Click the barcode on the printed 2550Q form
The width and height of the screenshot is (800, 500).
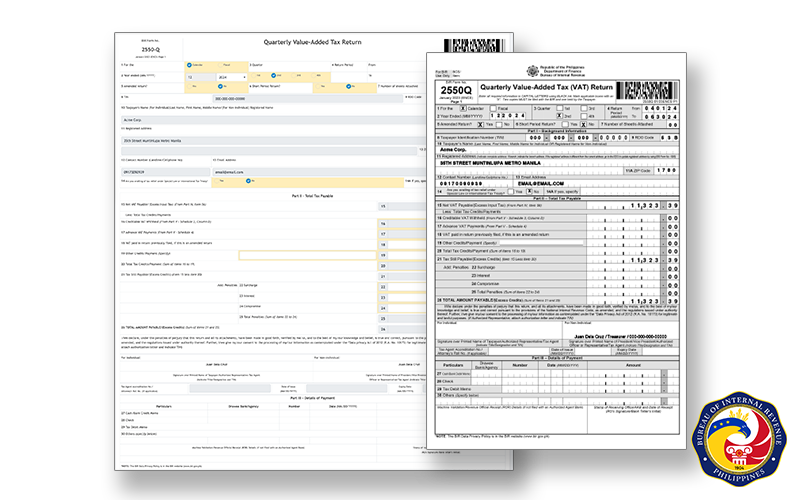pos(647,90)
